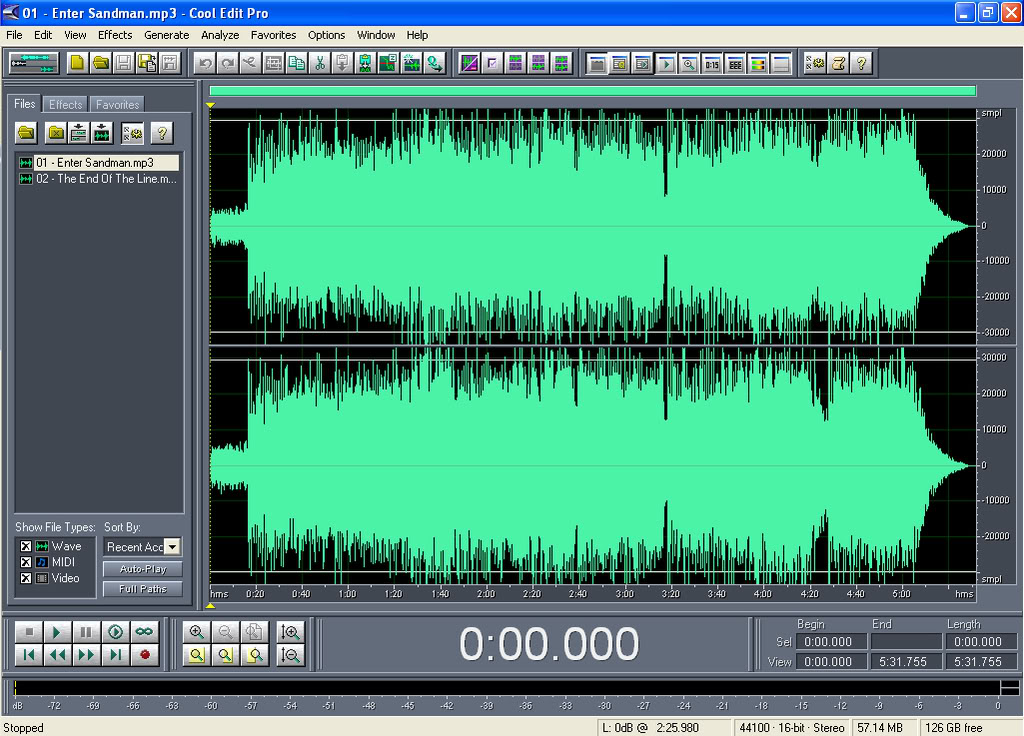Click the Copy icon in toolbar

296,63
